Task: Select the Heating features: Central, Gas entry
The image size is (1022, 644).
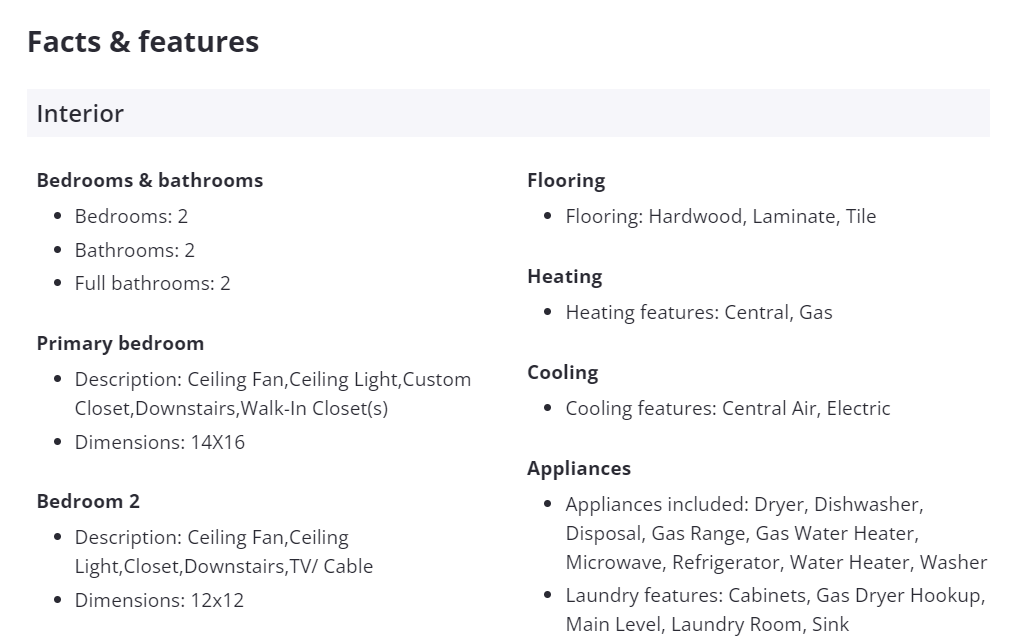Action: point(698,312)
